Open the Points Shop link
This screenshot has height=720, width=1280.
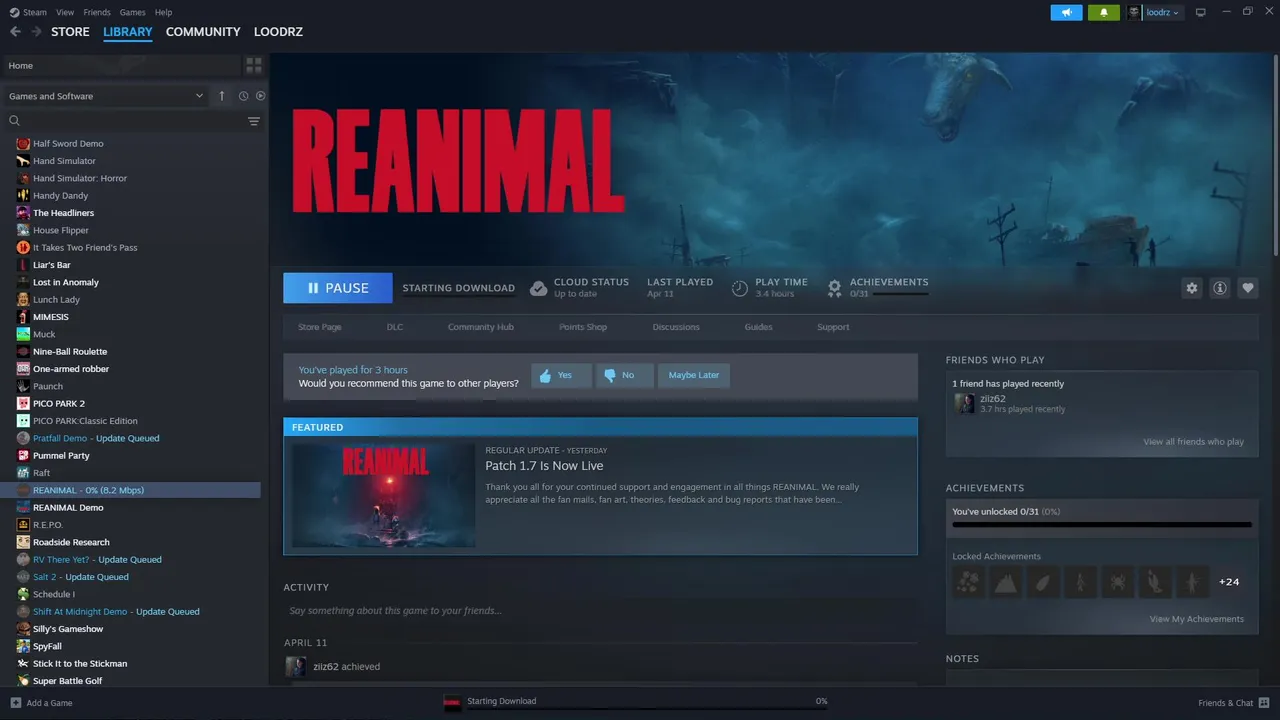point(583,327)
